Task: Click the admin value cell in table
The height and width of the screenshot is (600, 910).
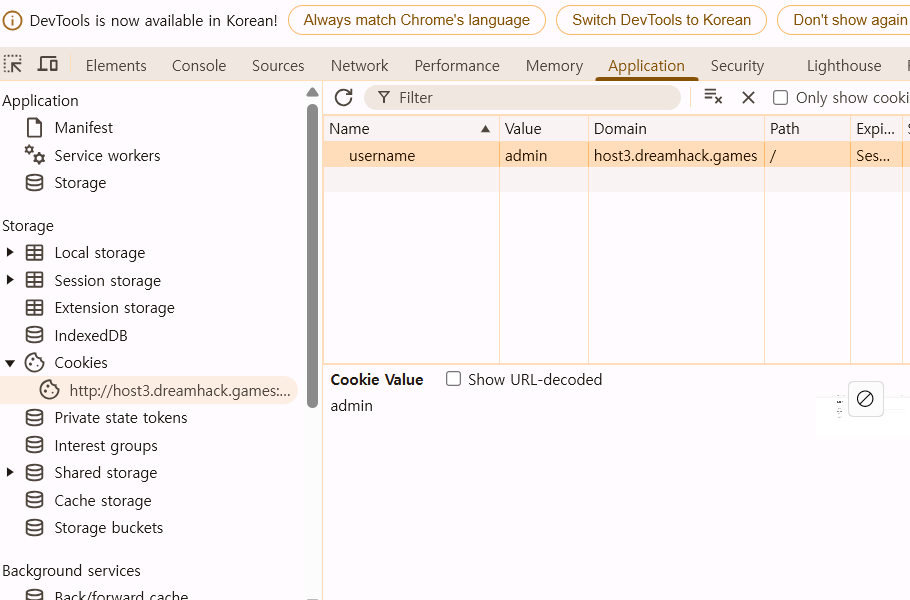Action: 544,156
